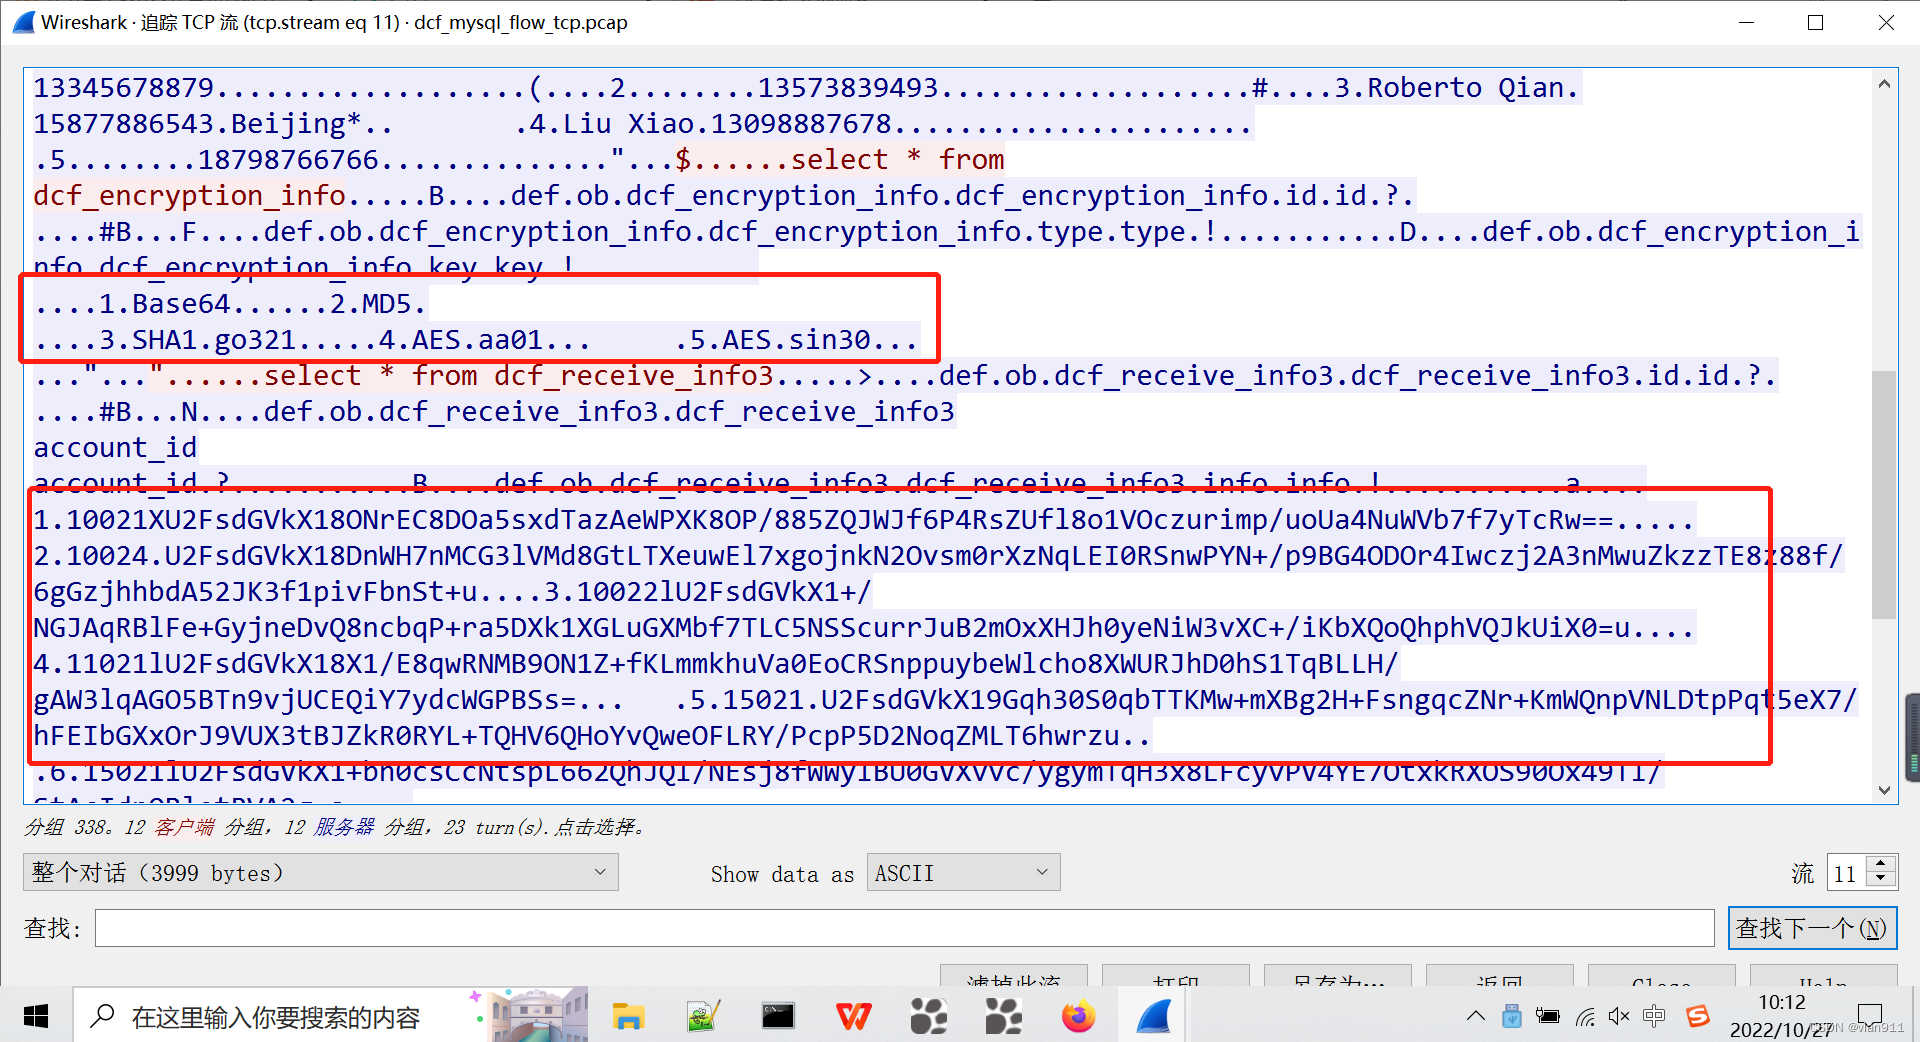The height and width of the screenshot is (1042, 1920).
Task: Select the Wireshark taskbar icon
Action: [1154, 1017]
